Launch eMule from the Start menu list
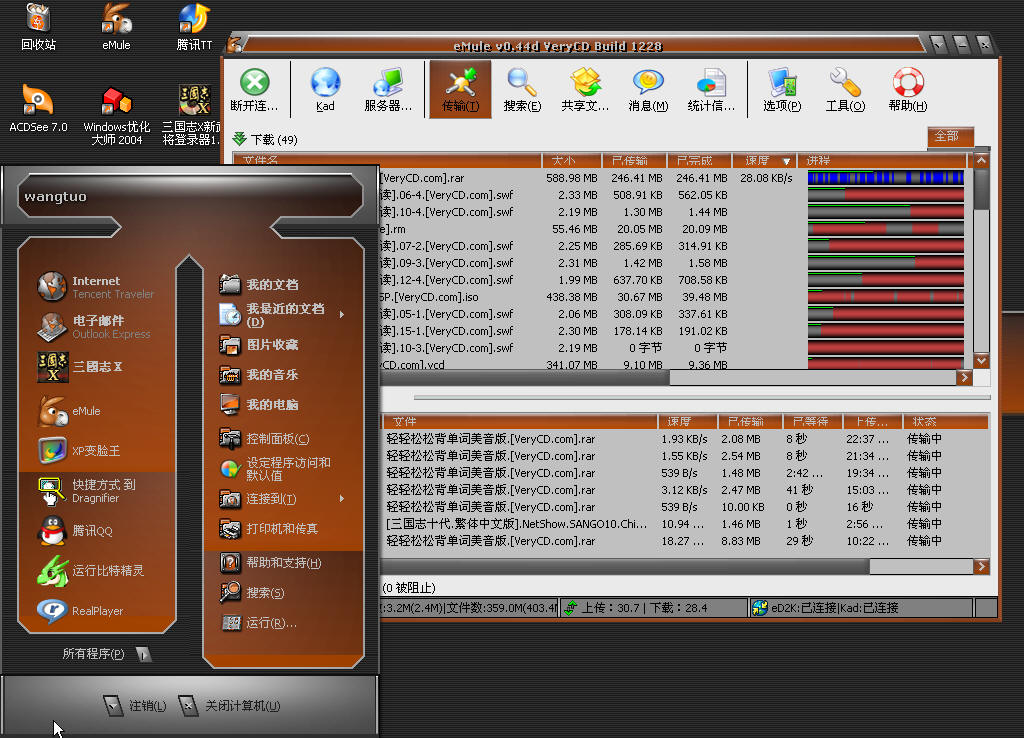Viewport: 1024px width, 738px height. pos(70,411)
